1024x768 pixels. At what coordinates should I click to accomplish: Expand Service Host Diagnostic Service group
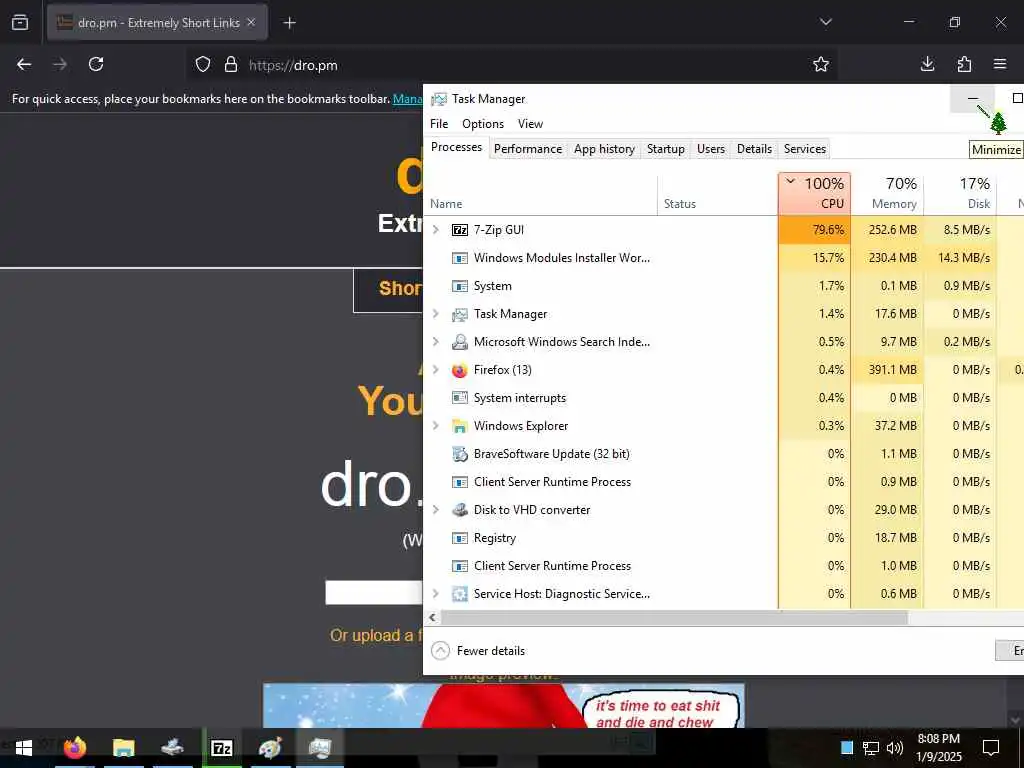point(436,594)
